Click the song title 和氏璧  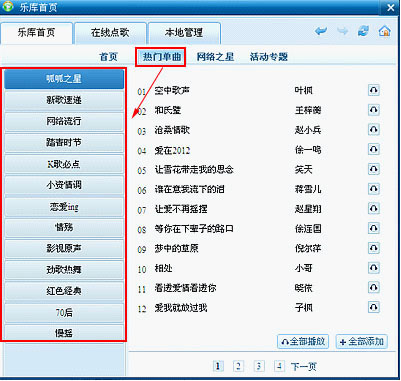point(168,110)
